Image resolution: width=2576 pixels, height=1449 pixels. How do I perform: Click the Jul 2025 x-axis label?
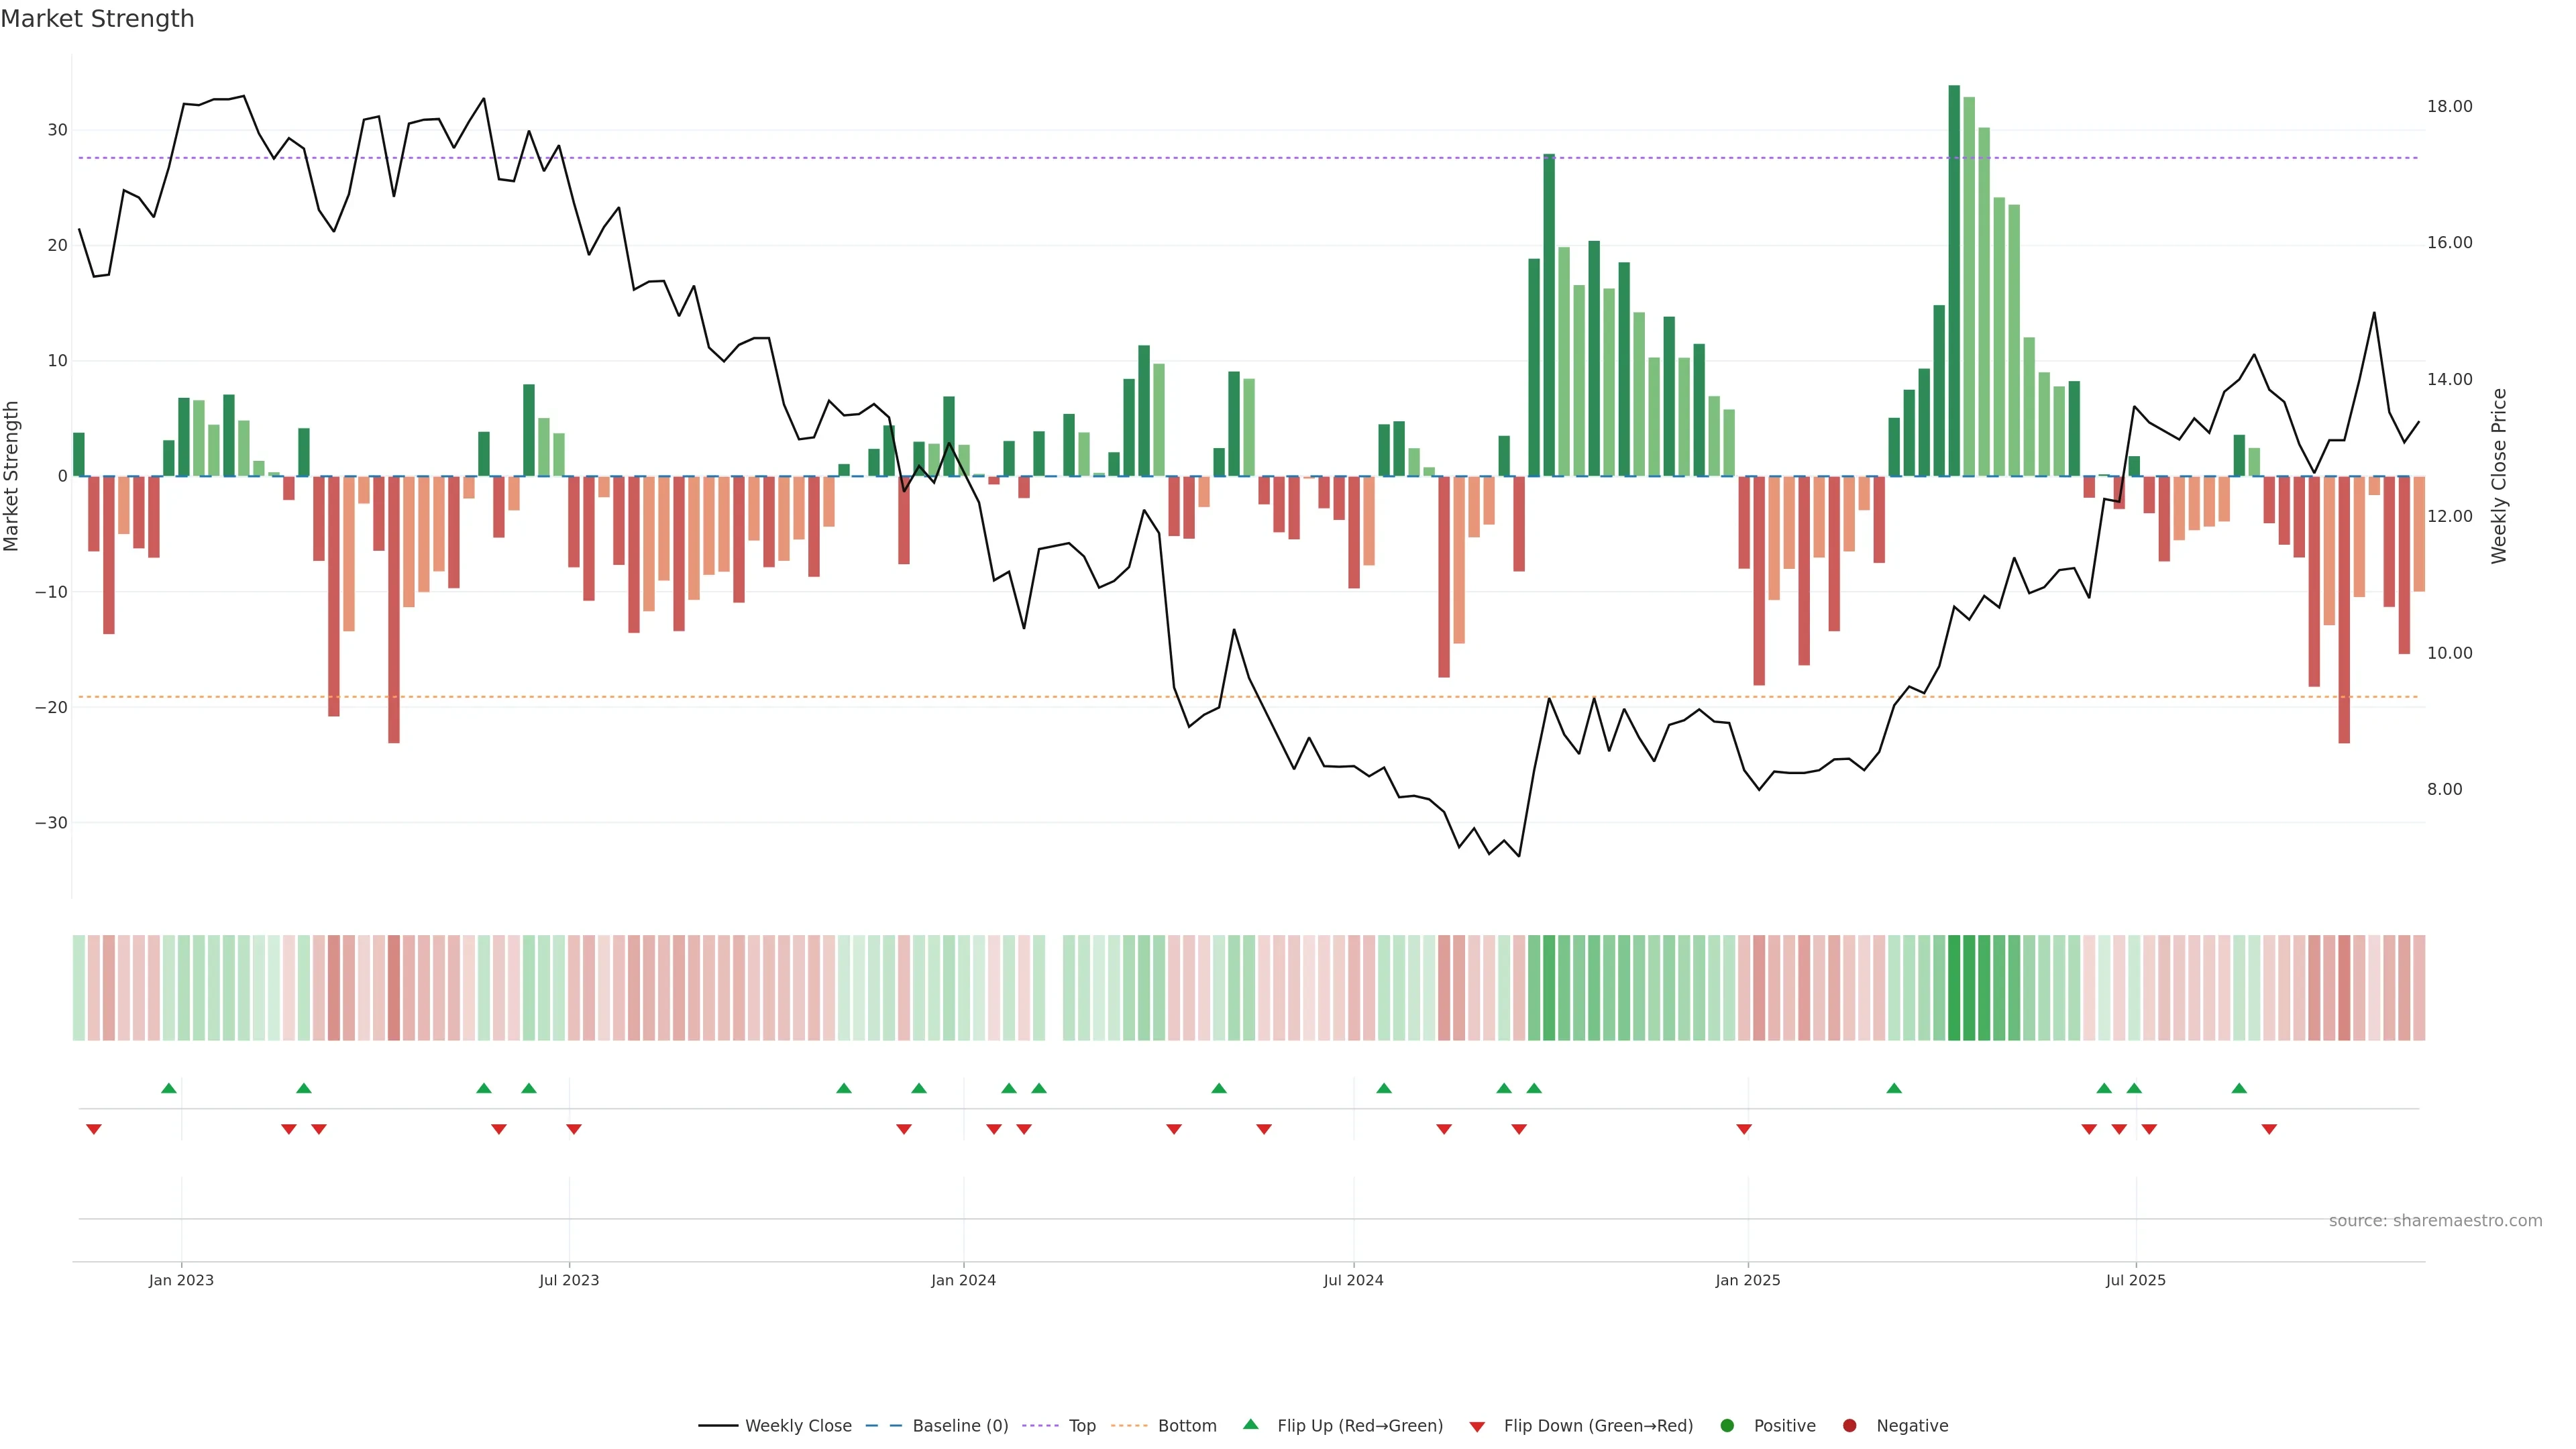(x=2135, y=1280)
